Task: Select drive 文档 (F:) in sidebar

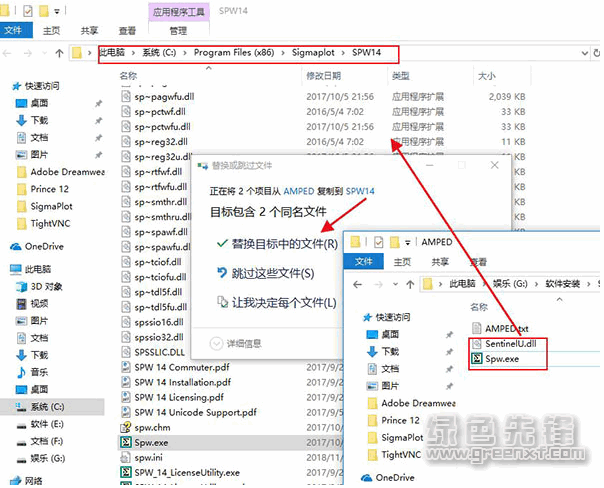Action: click(x=47, y=441)
